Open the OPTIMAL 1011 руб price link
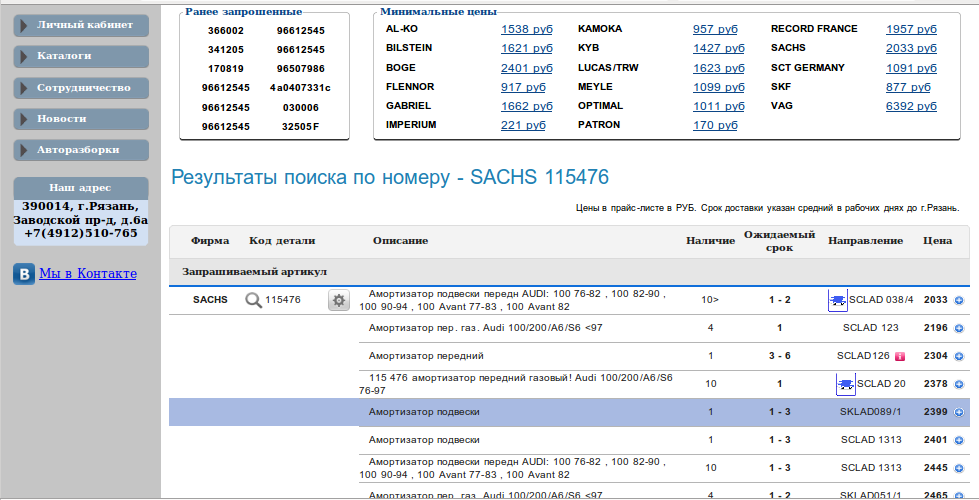Image resolution: width=979 pixels, height=500 pixels. 719,106
